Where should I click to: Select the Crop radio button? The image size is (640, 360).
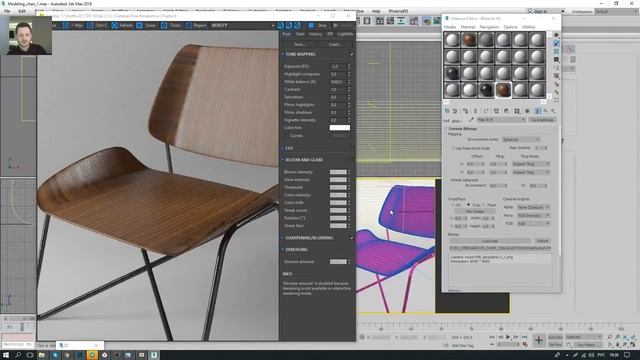point(468,204)
